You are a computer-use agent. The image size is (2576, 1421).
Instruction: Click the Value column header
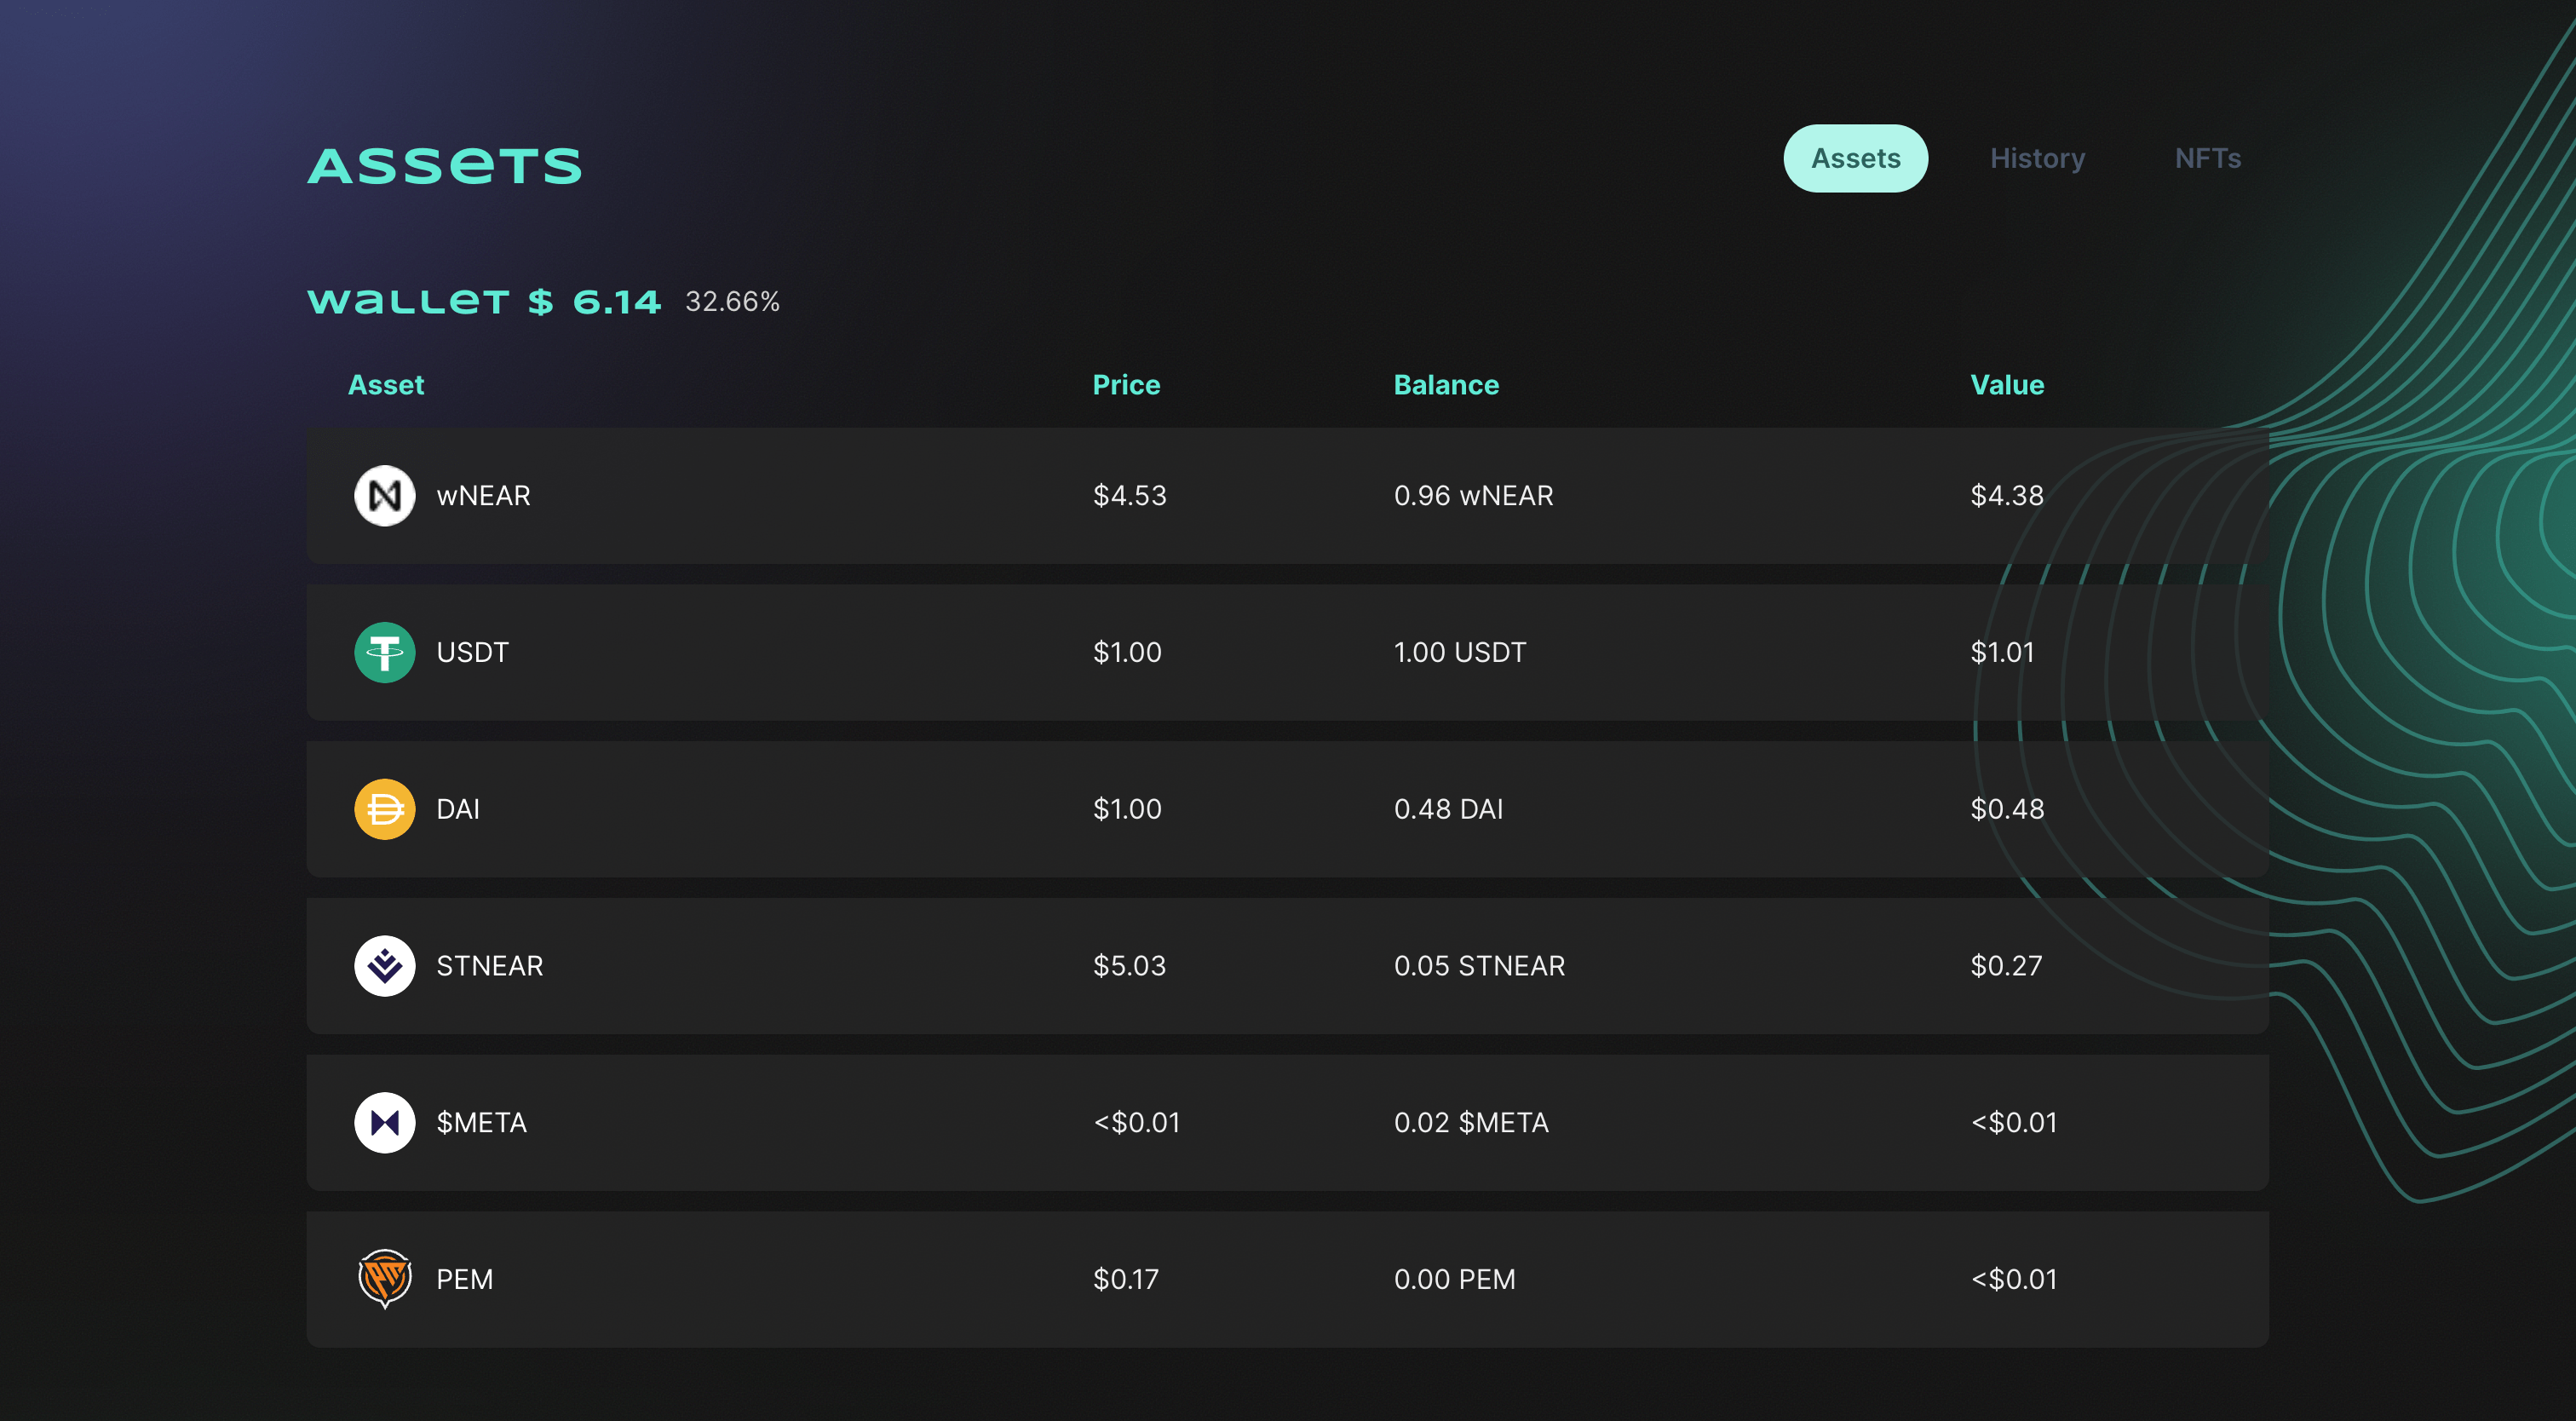2006,385
